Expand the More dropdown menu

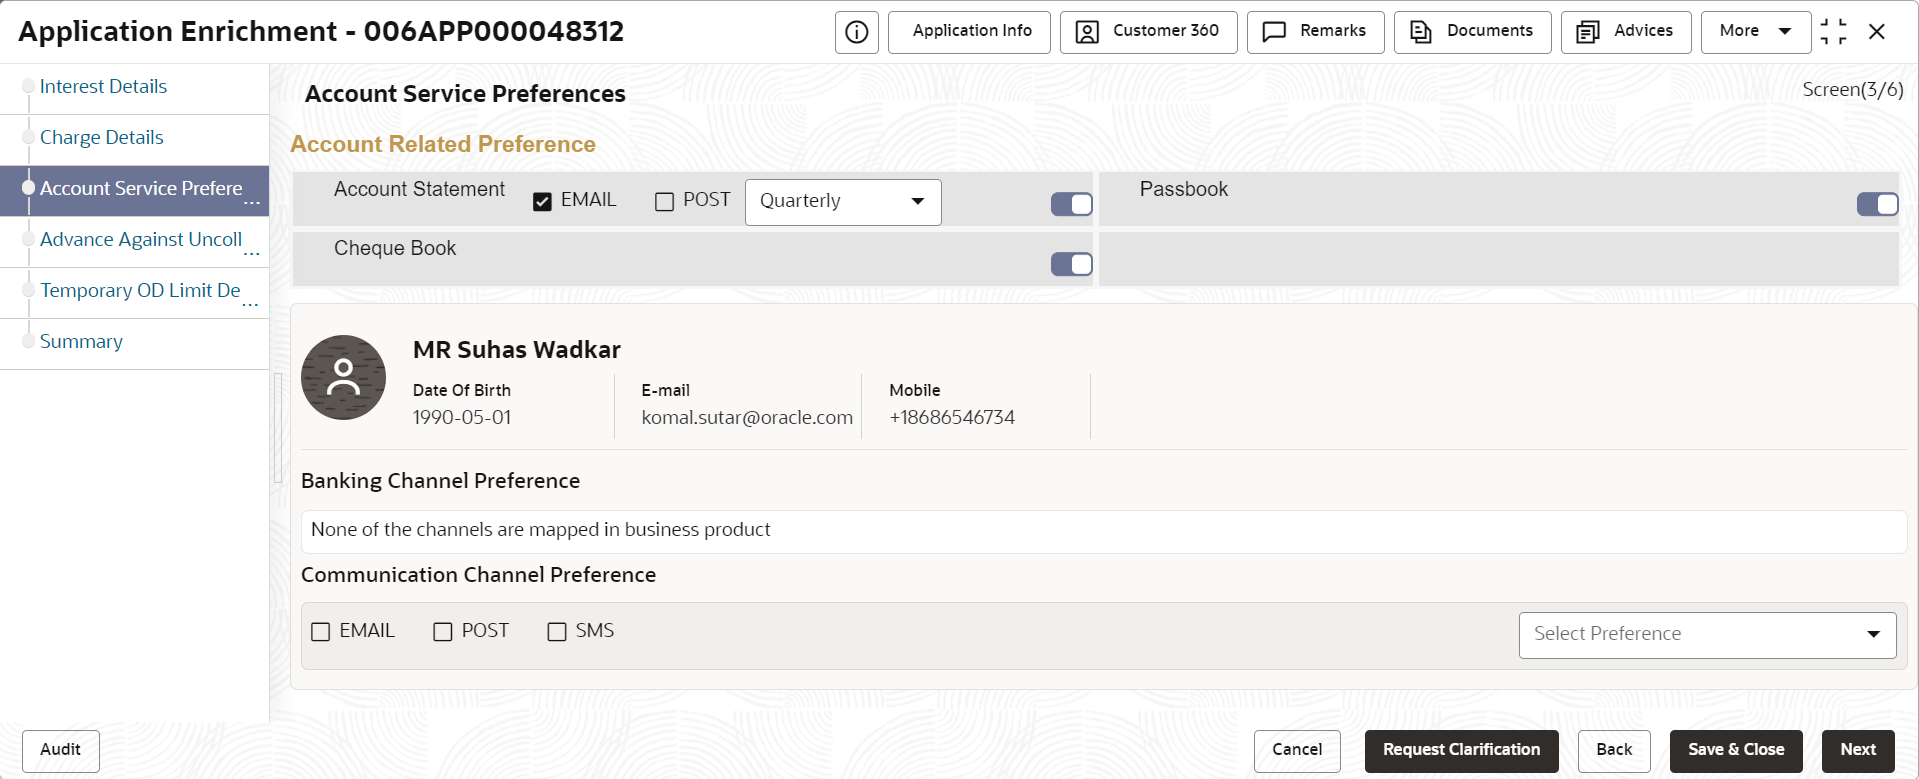[x=1755, y=32]
